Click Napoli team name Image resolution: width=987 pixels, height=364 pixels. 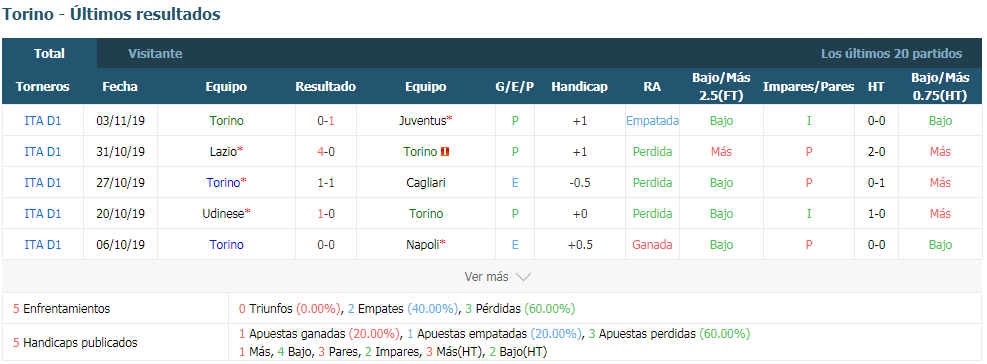coord(422,245)
